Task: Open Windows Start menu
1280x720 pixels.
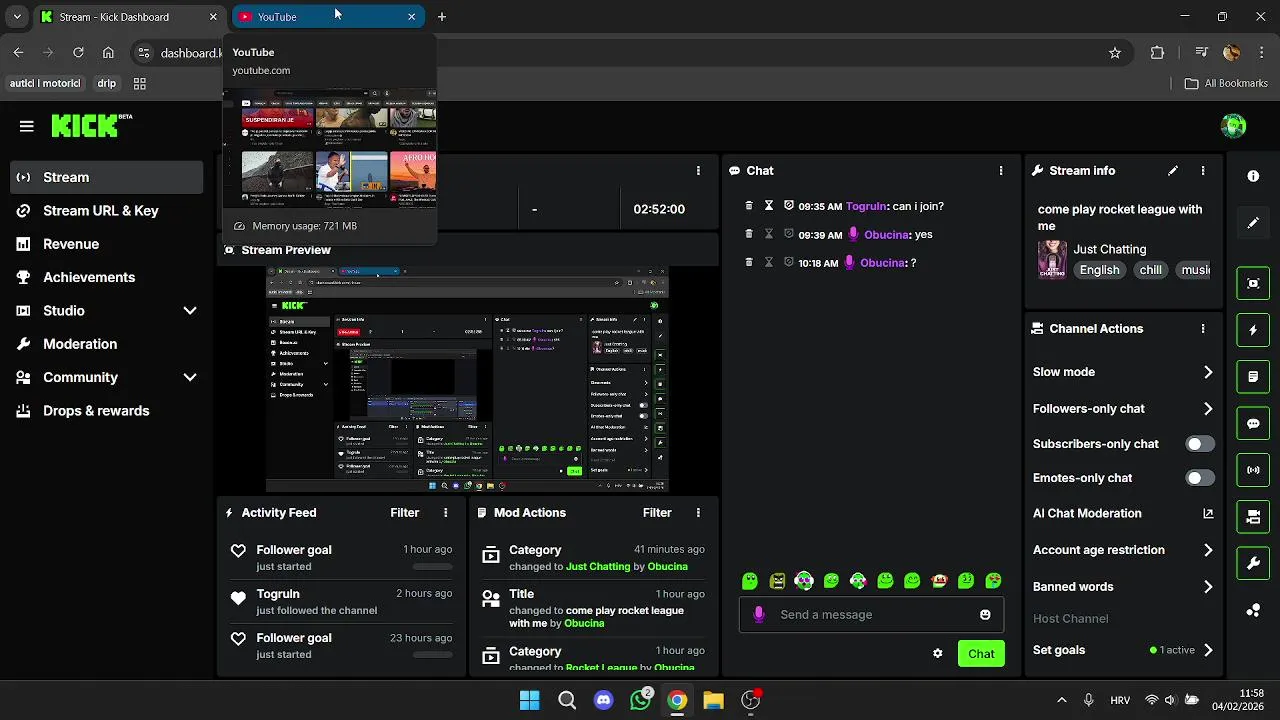Action: click(x=530, y=700)
